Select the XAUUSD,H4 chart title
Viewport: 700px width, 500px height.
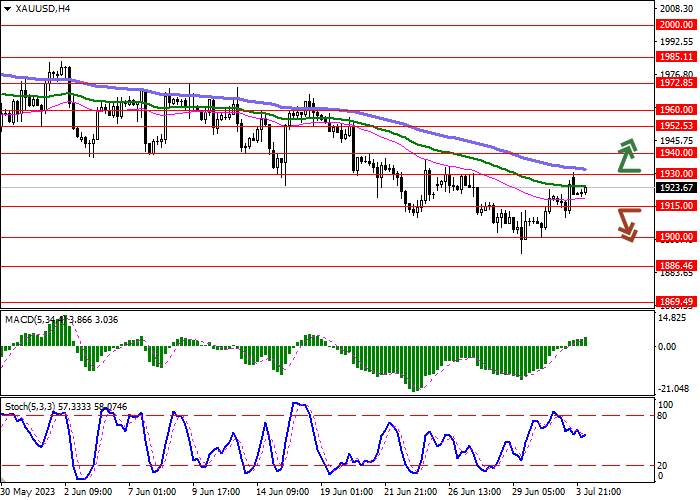tap(42, 8)
